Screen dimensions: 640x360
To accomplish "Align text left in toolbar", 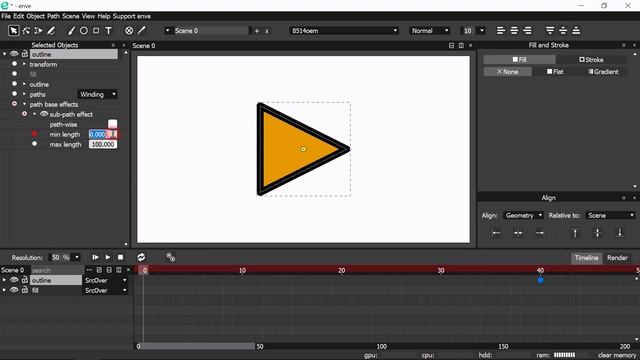I will 501,31.
